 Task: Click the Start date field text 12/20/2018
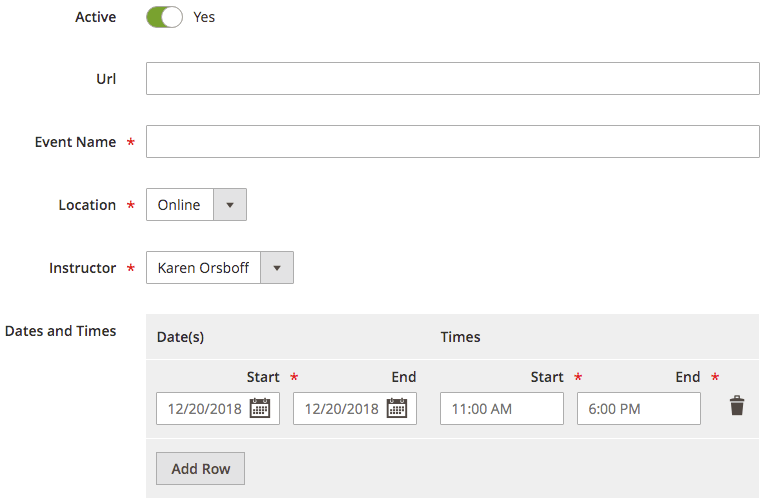pos(204,409)
